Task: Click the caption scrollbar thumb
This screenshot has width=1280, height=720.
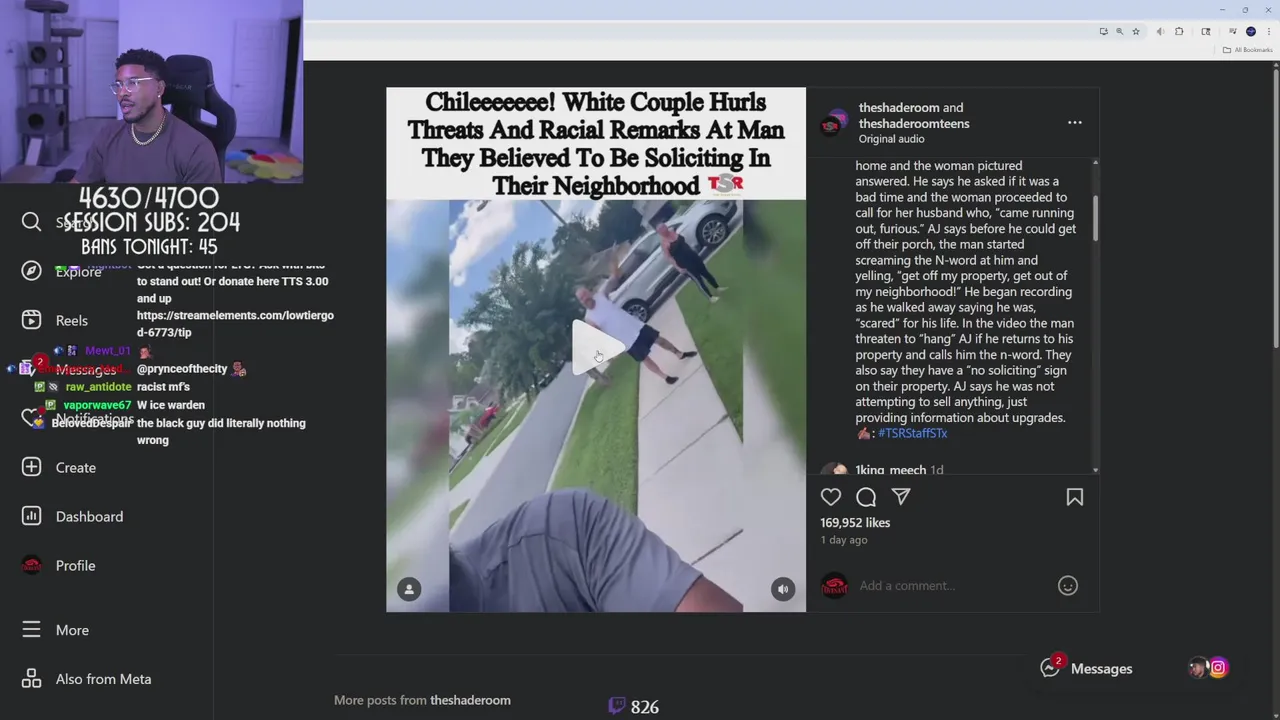Action: [1095, 218]
